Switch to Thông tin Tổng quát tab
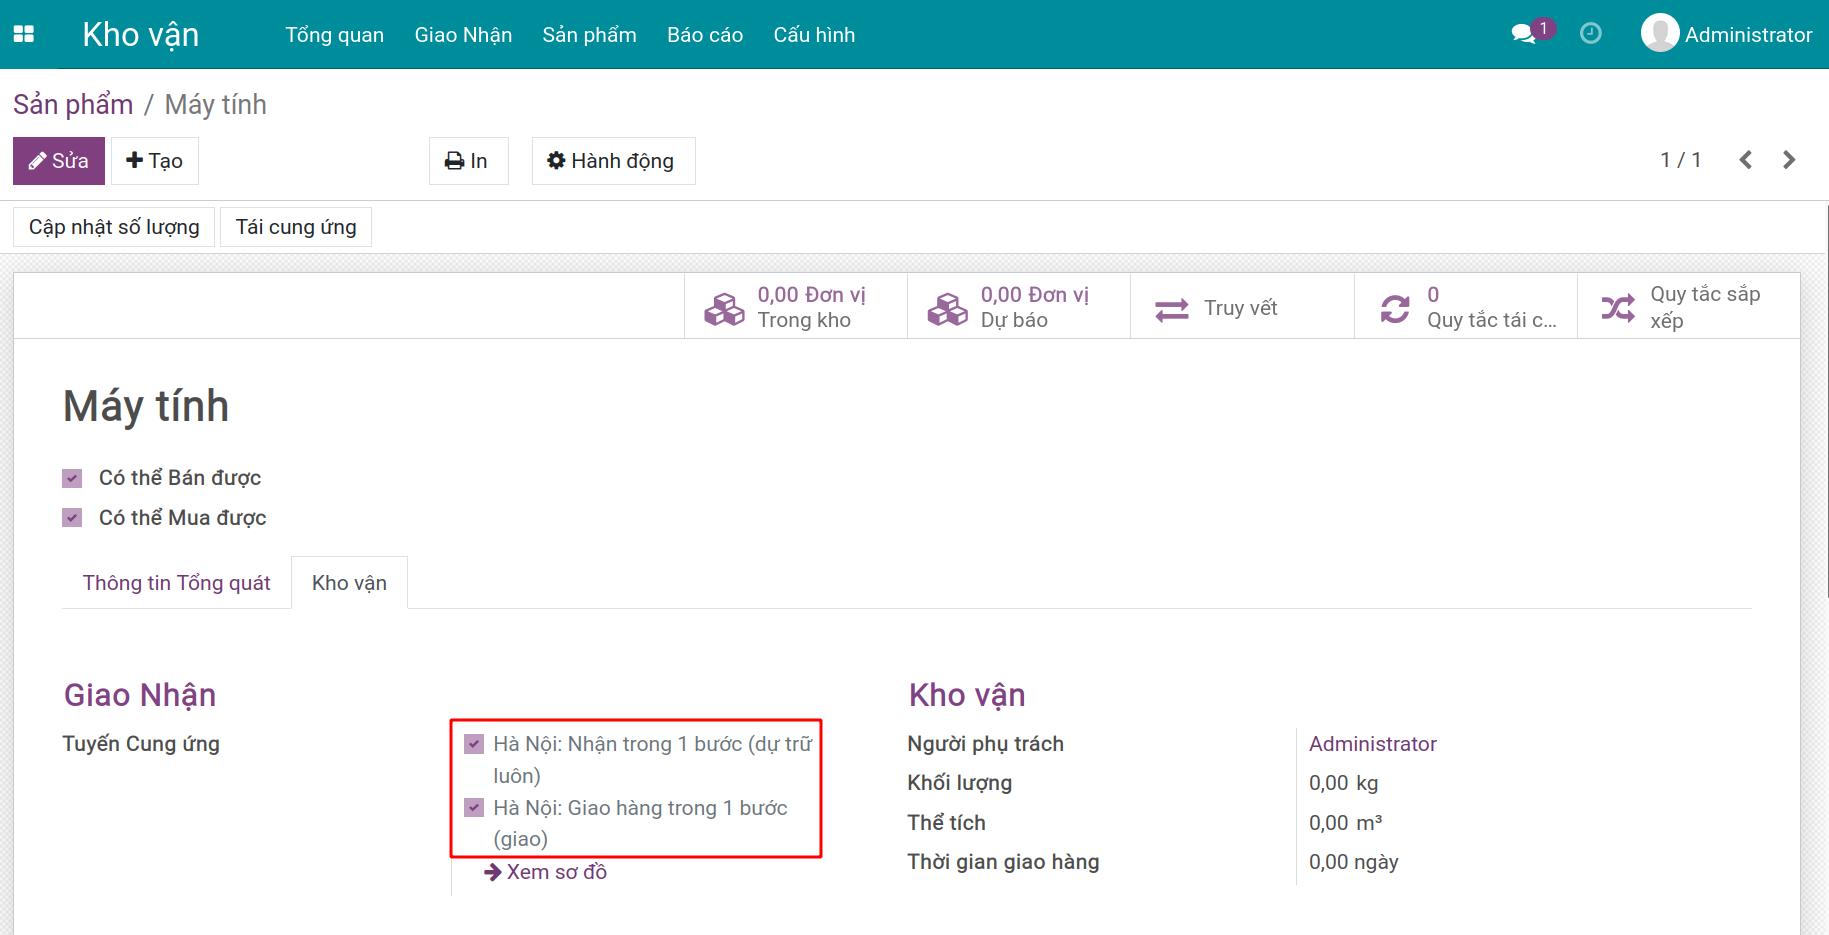Screen dimensions: 1829x935 176,583
